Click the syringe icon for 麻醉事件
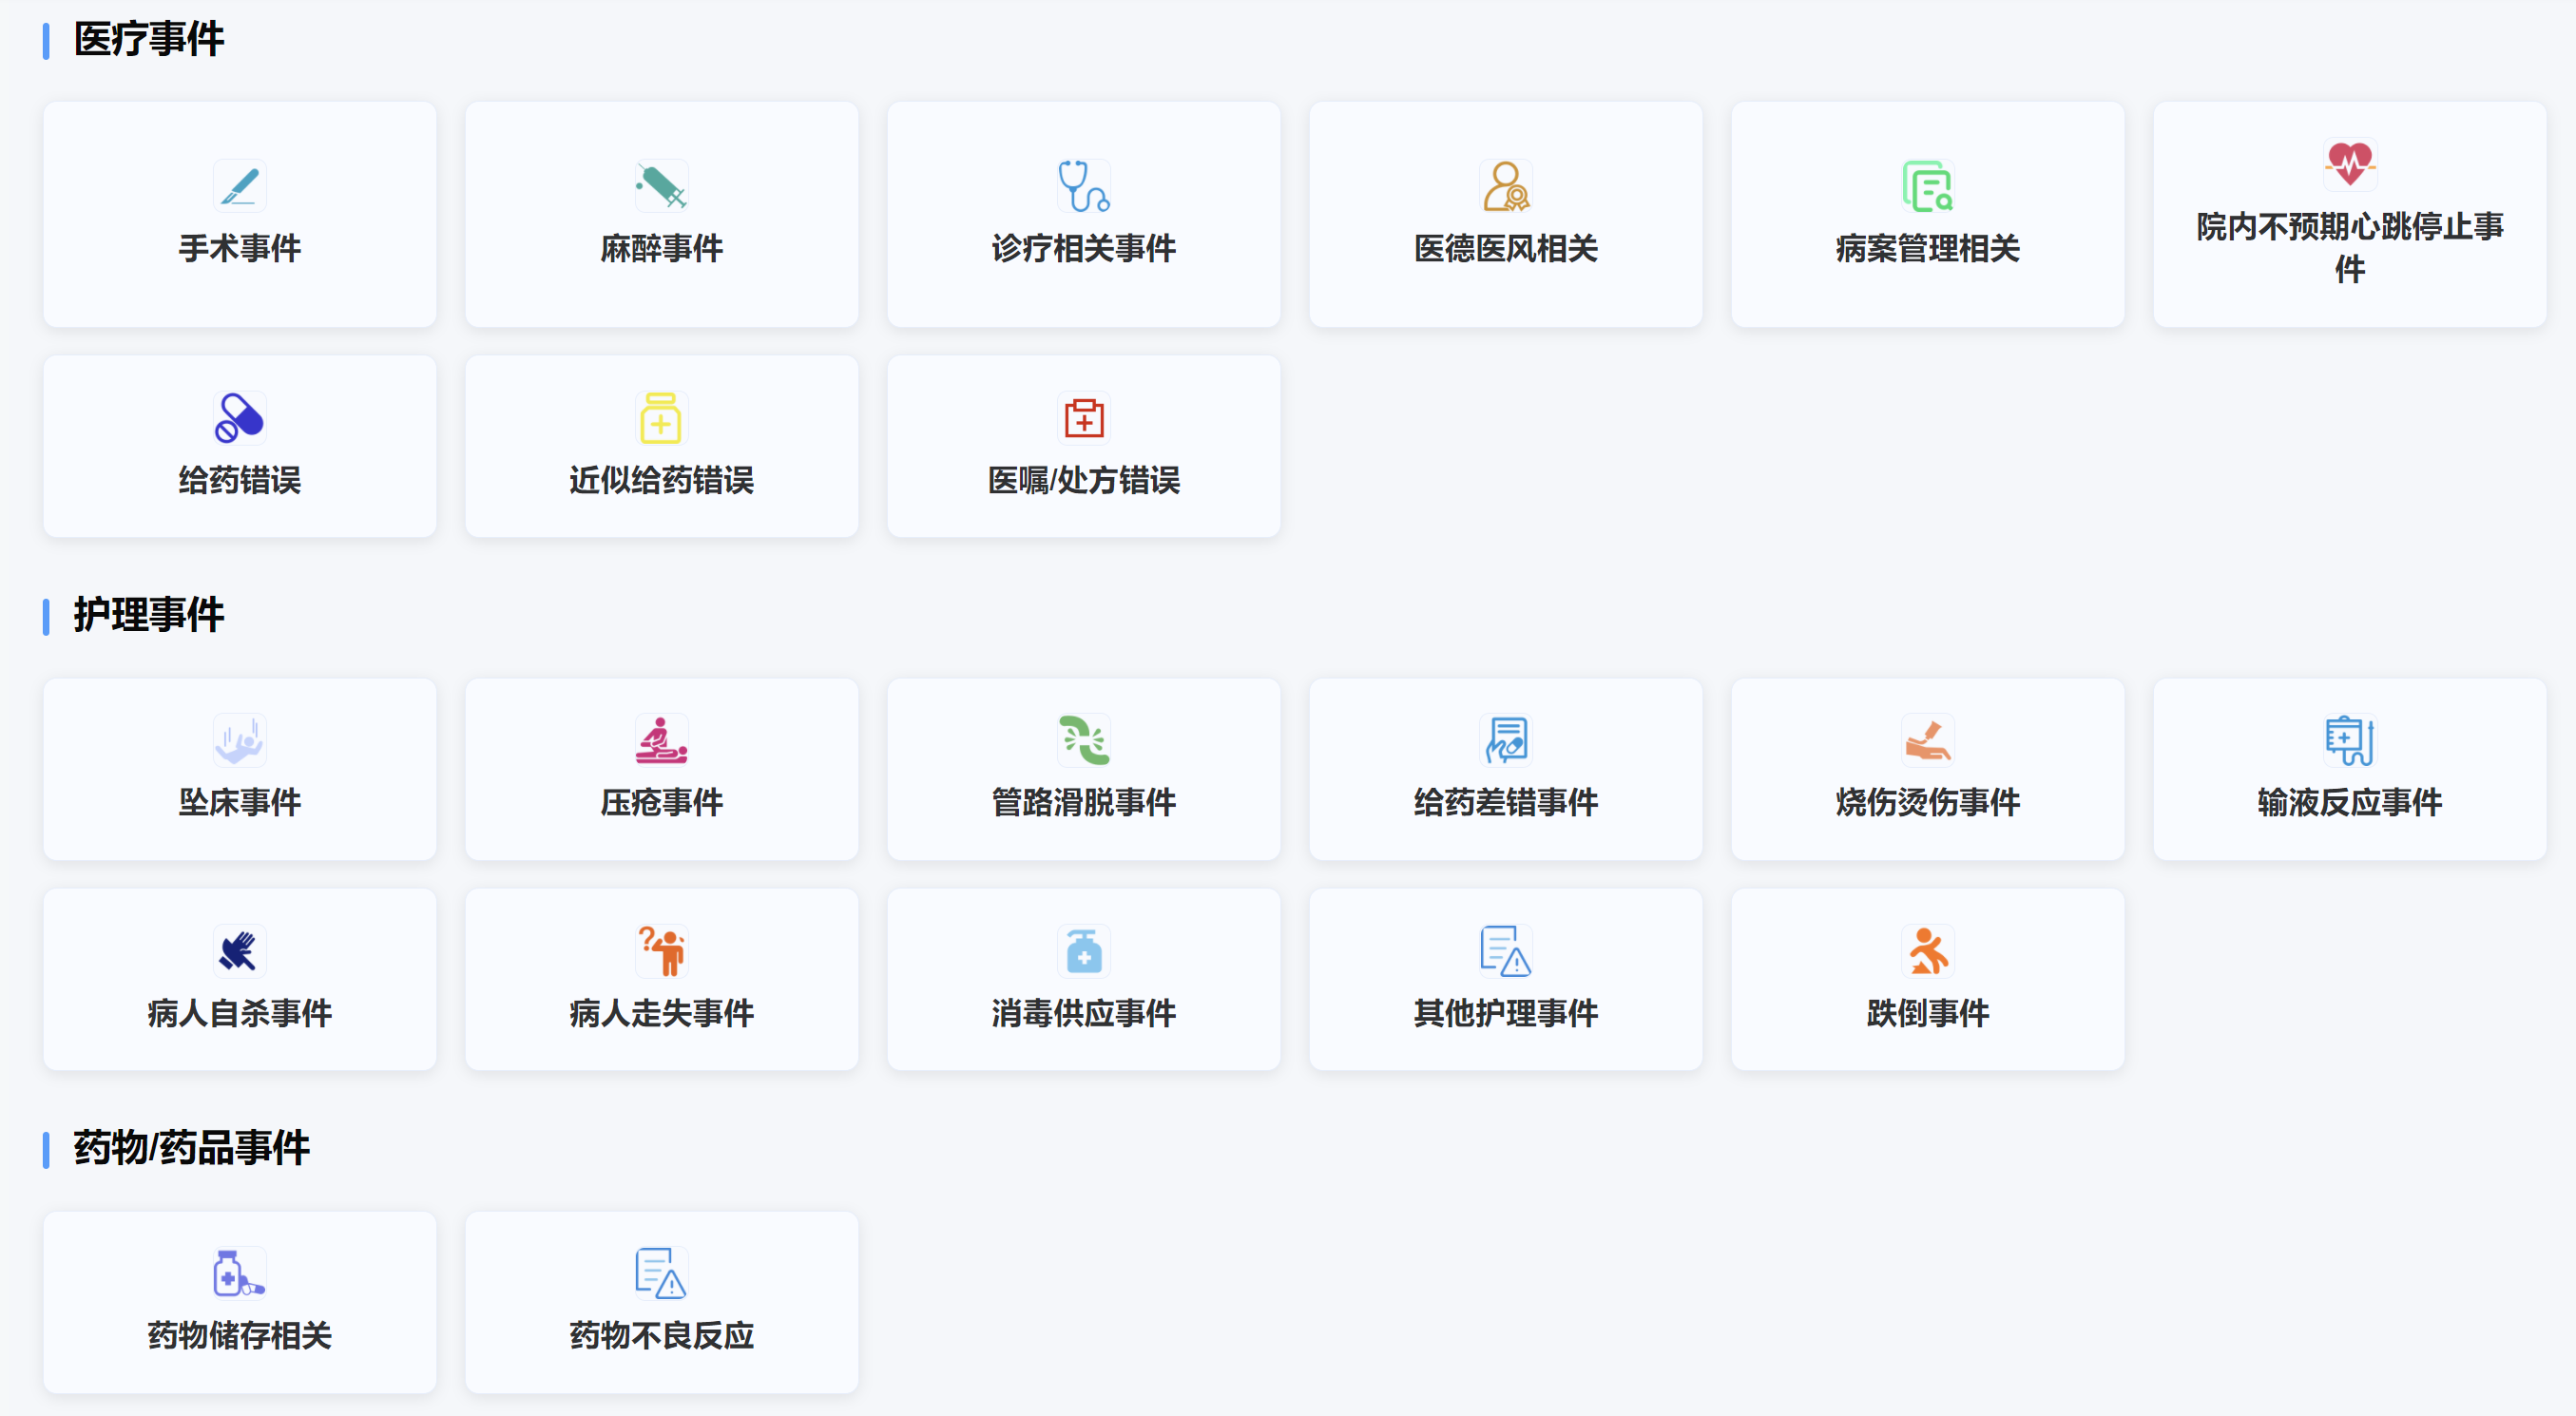 [x=661, y=185]
